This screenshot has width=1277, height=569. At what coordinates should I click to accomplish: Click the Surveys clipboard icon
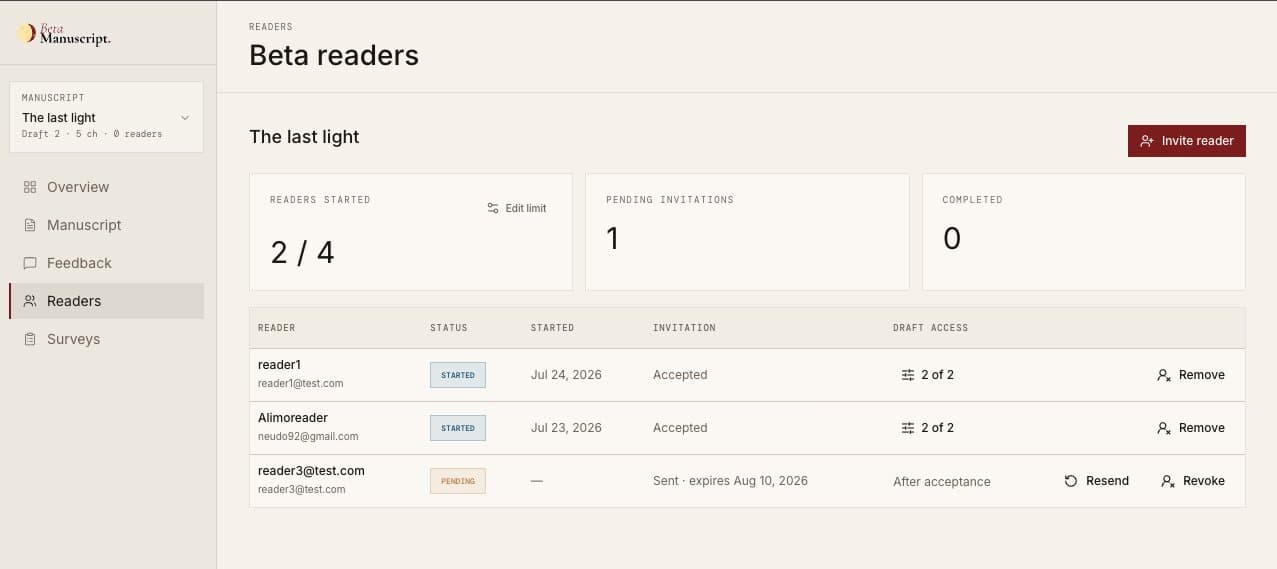click(x=30, y=339)
